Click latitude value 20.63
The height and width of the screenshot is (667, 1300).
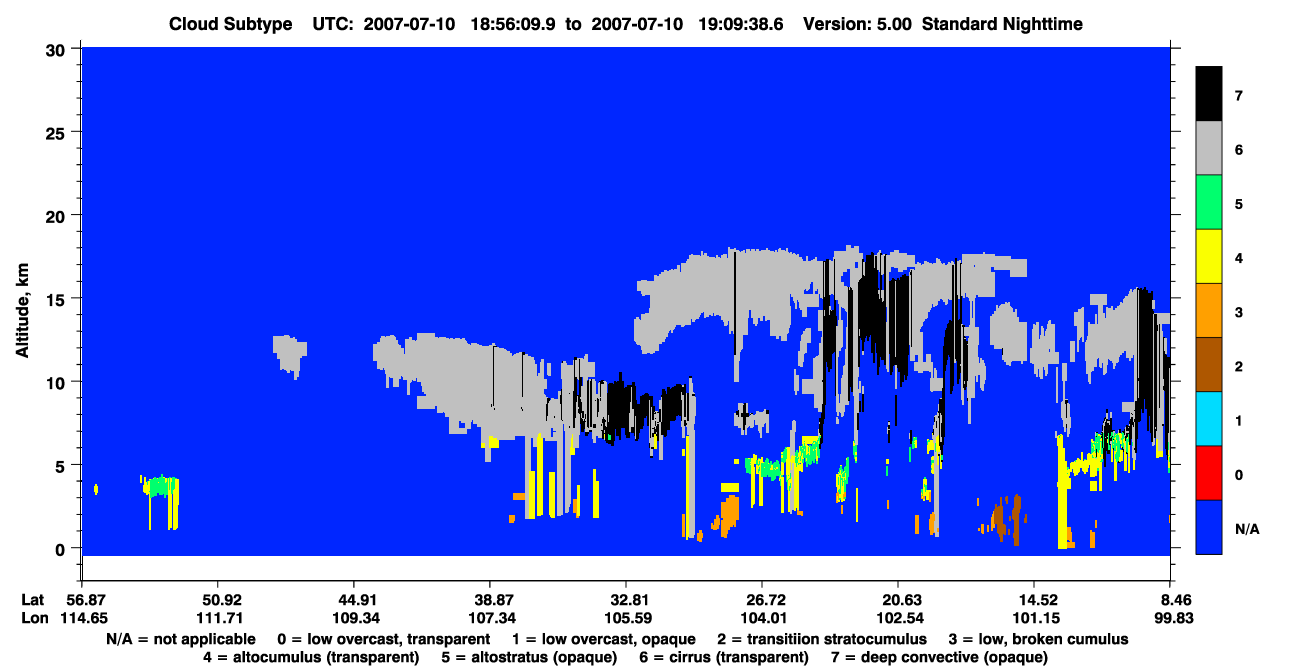click(x=899, y=600)
